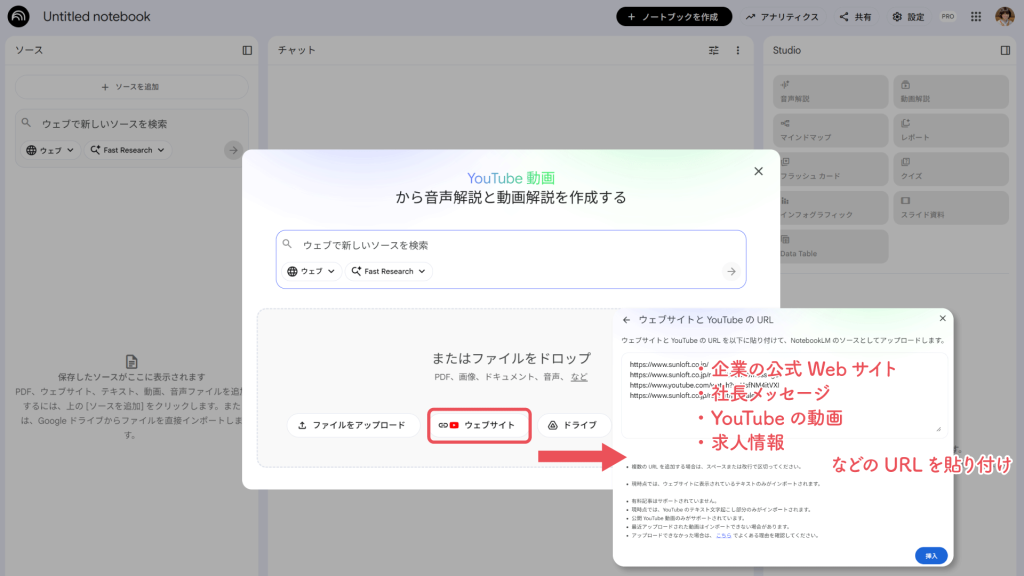Open Fast Research dropdown in source panel
The width and height of the screenshot is (1024, 576).
[x=130, y=150]
